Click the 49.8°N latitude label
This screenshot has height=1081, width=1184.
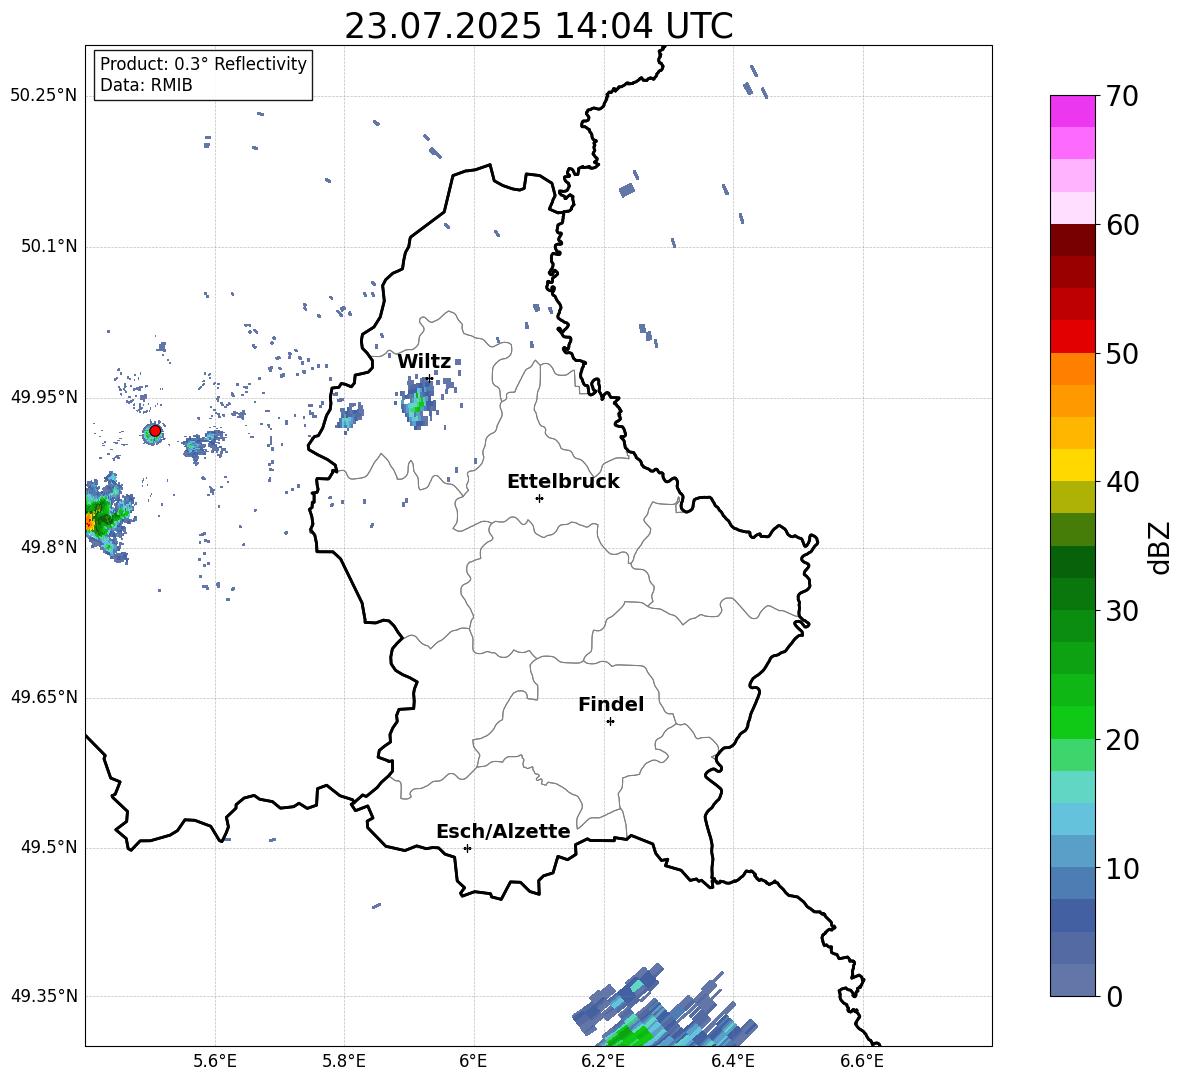49,547
